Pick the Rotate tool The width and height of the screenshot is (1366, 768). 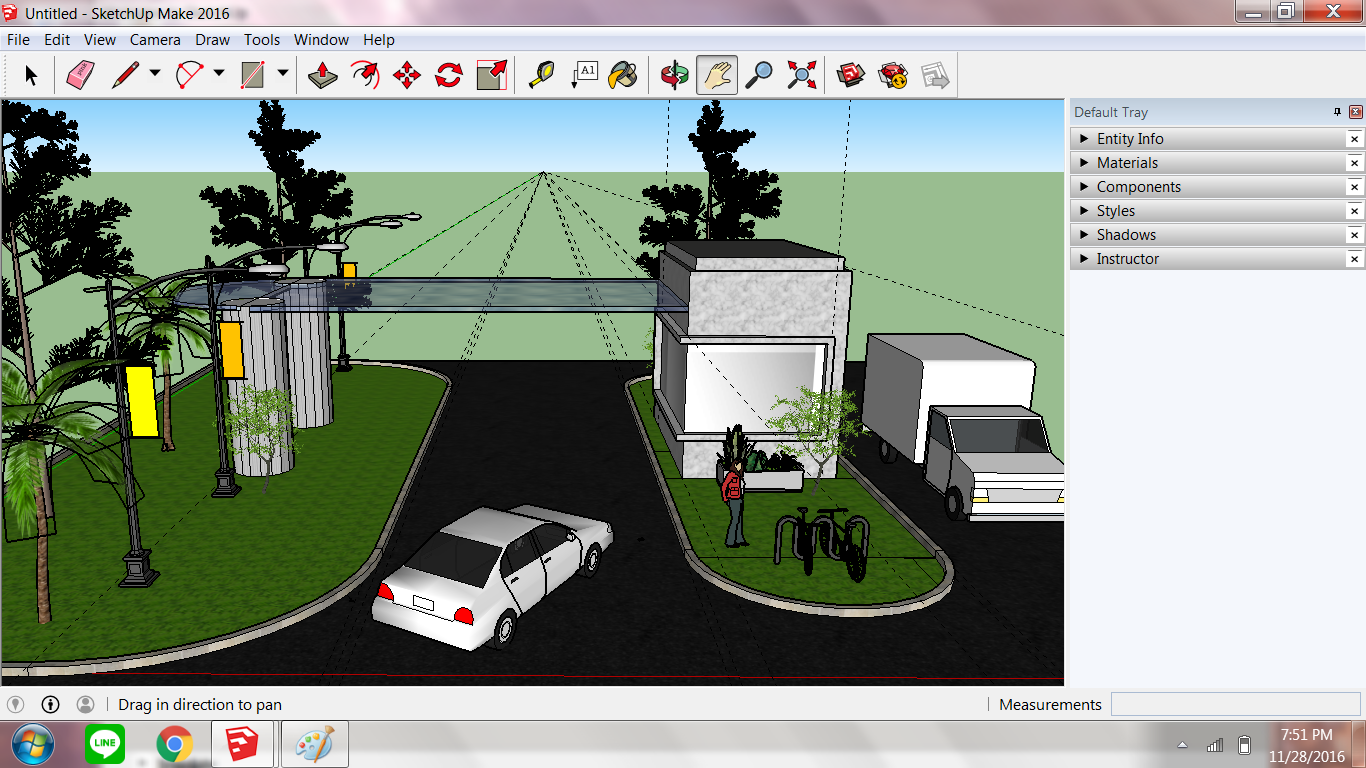pyautogui.click(x=449, y=74)
